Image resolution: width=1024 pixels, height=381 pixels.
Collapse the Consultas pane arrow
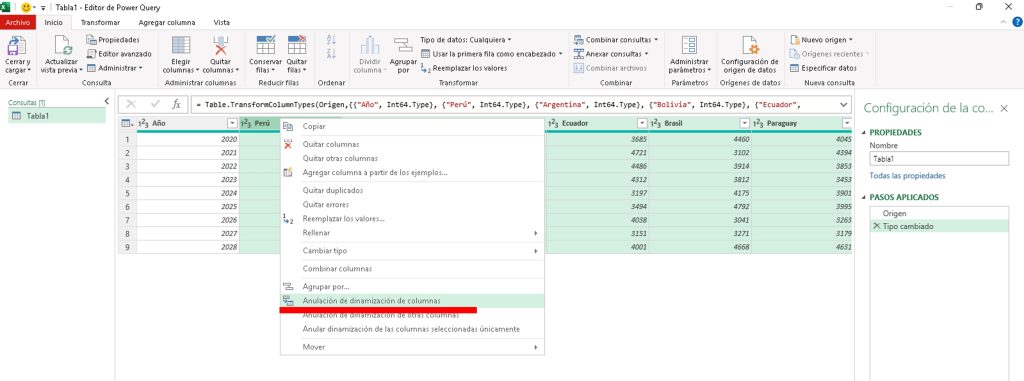(x=106, y=101)
